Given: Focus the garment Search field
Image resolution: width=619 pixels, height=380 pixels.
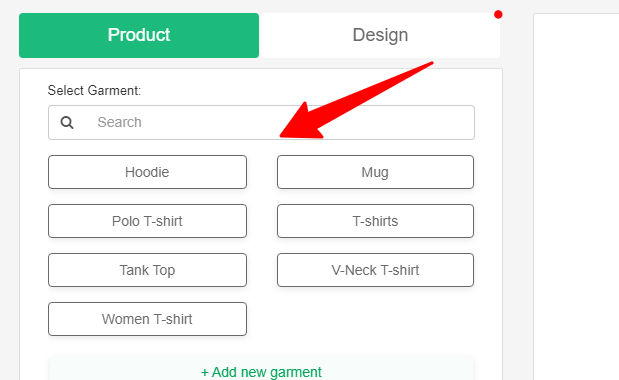Looking at the screenshot, I should point(261,122).
